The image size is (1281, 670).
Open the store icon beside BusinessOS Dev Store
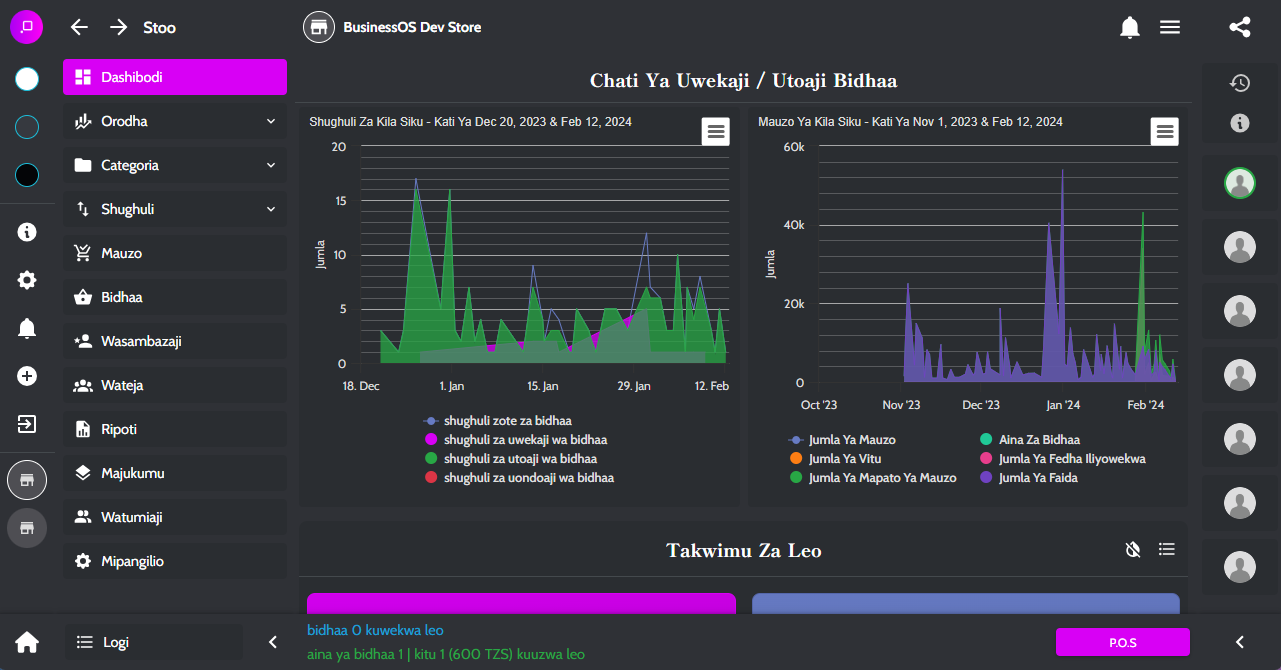click(318, 28)
